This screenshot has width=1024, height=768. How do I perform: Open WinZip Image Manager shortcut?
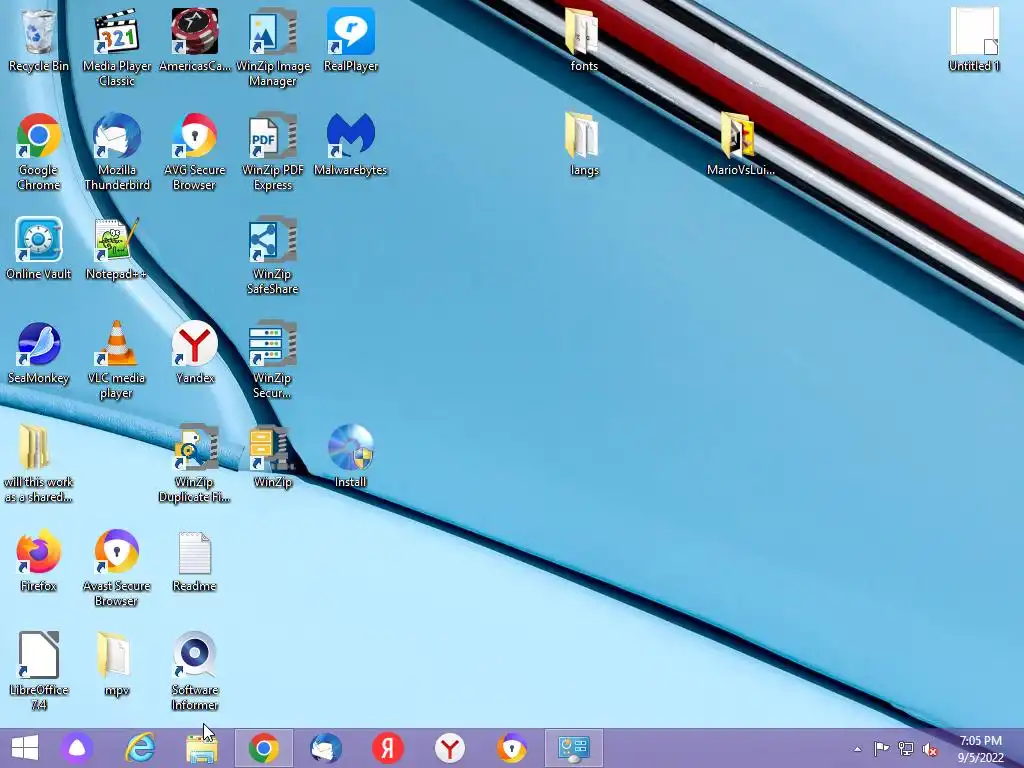[272, 47]
